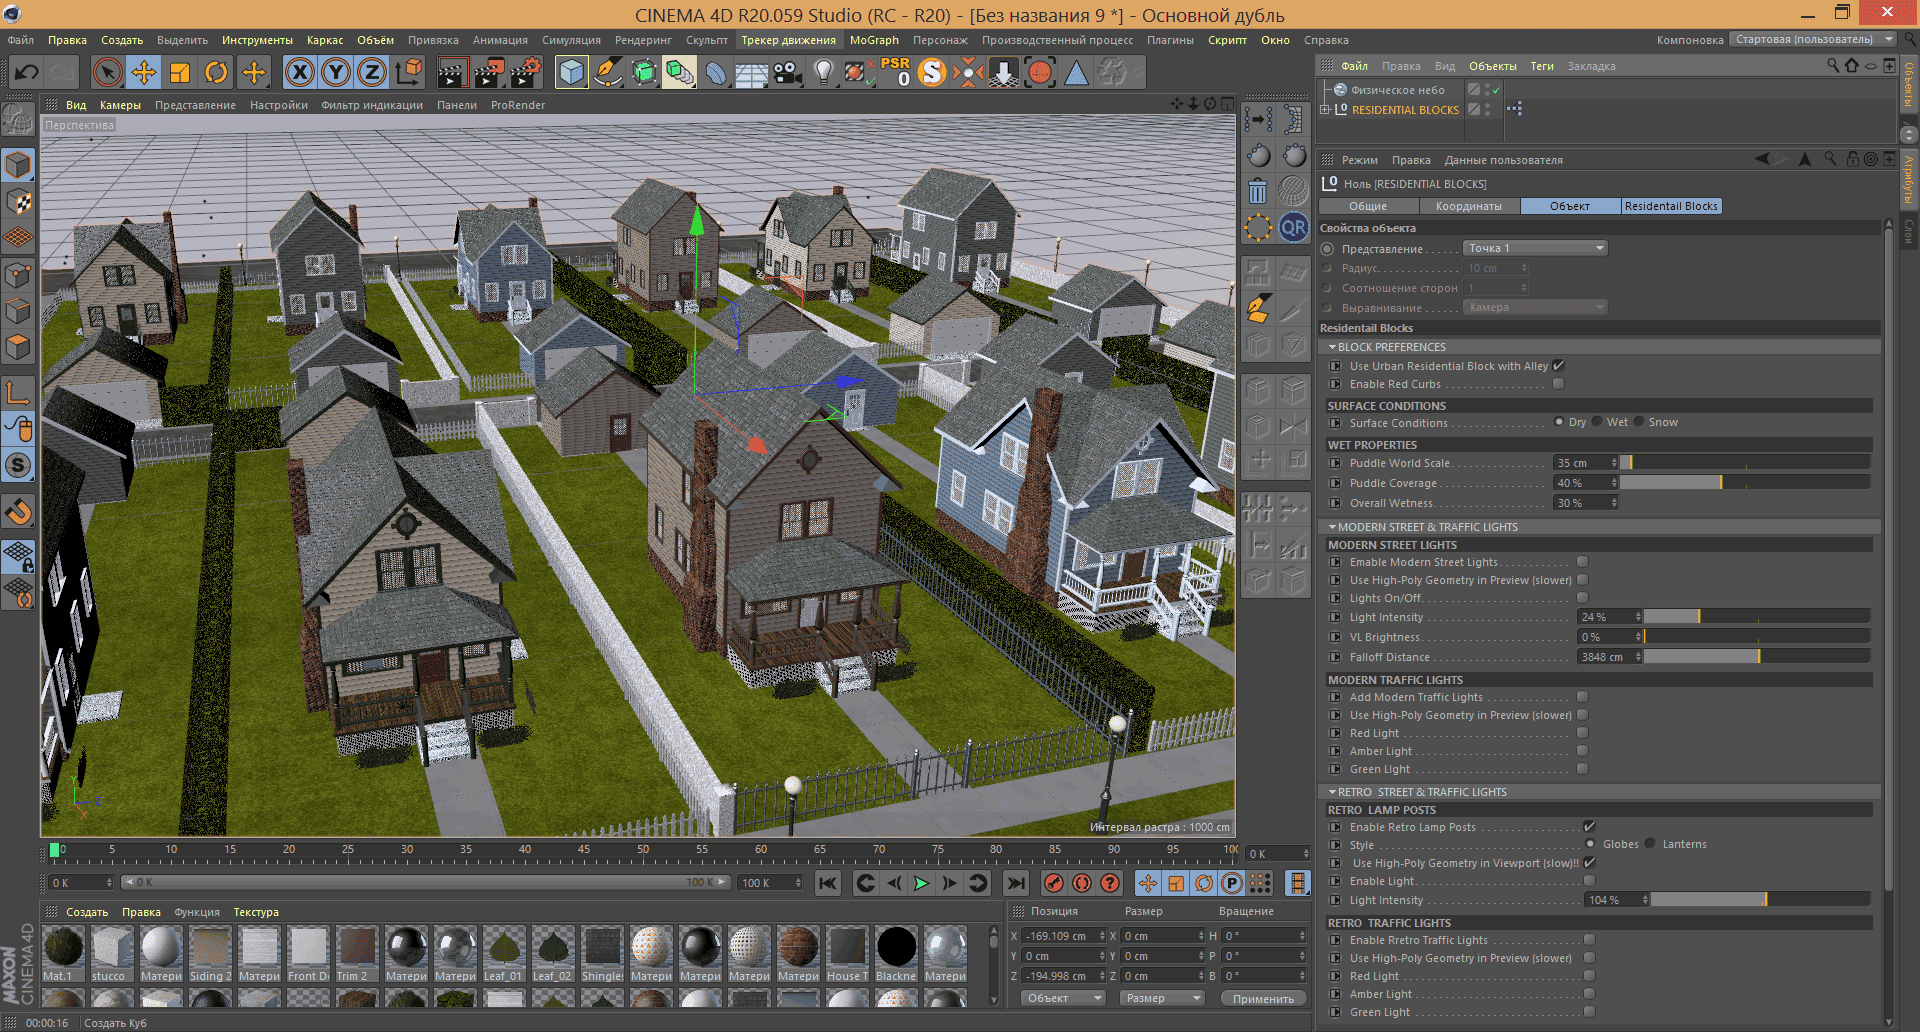Select the Move tool
Image resolution: width=1920 pixels, height=1032 pixels.
pos(144,72)
